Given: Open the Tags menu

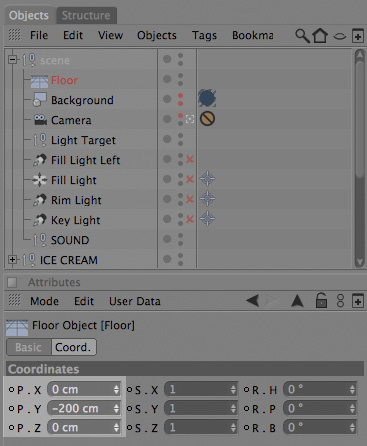Looking at the screenshot, I should (204, 35).
